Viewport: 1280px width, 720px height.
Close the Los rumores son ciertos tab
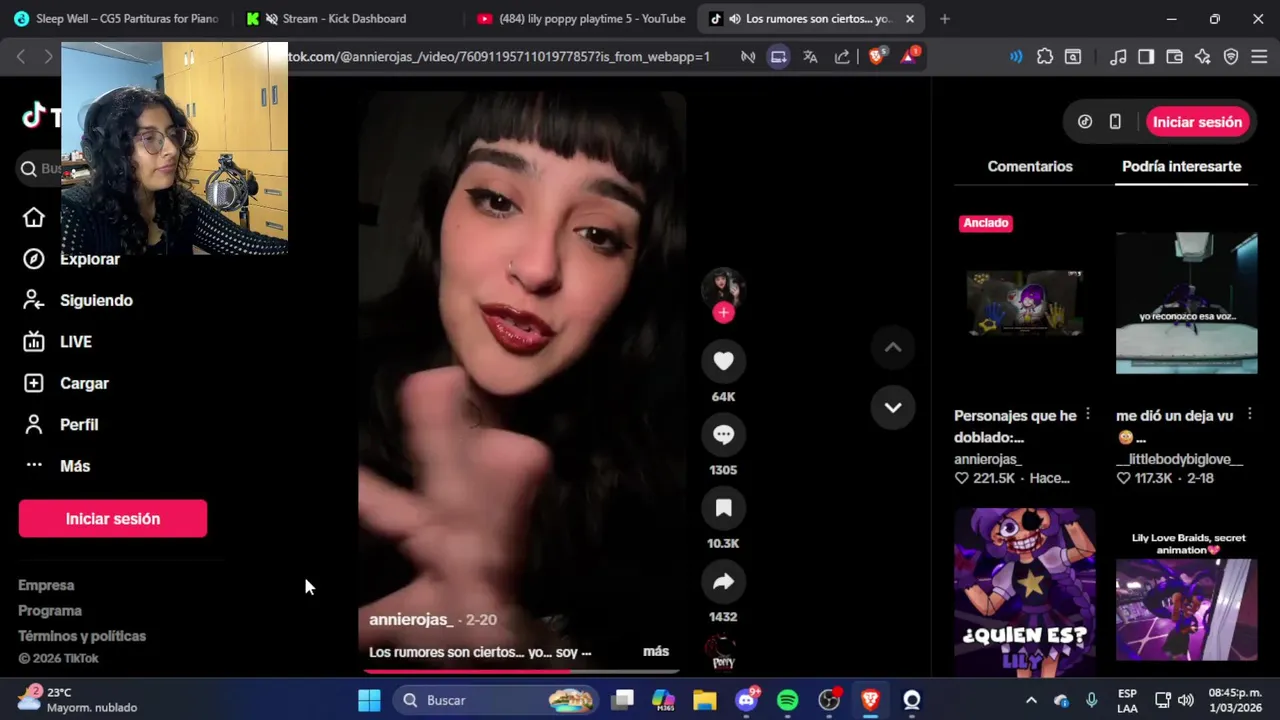click(910, 19)
